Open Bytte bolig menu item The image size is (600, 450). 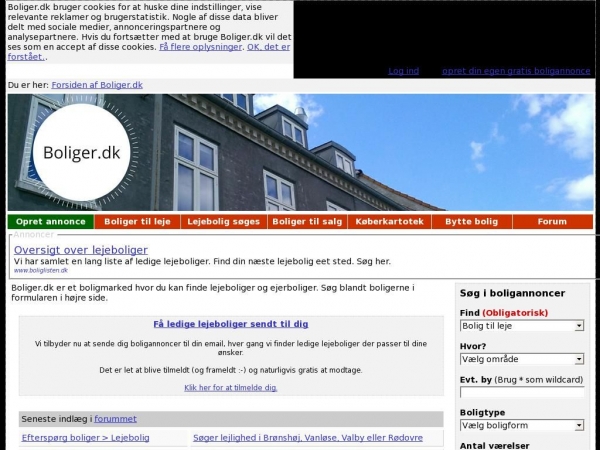click(472, 222)
